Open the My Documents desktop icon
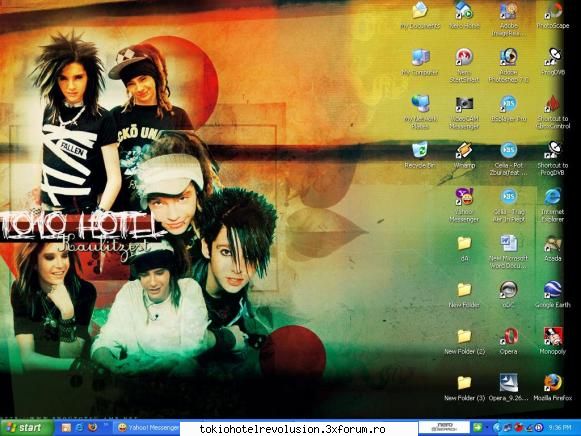This screenshot has width=581, height=436. (x=420, y=15)
